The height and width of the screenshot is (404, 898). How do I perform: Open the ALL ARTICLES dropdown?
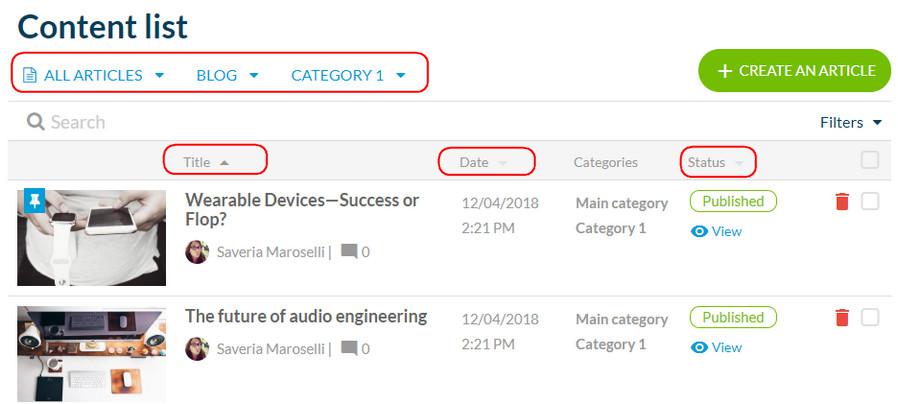[93, 75]
